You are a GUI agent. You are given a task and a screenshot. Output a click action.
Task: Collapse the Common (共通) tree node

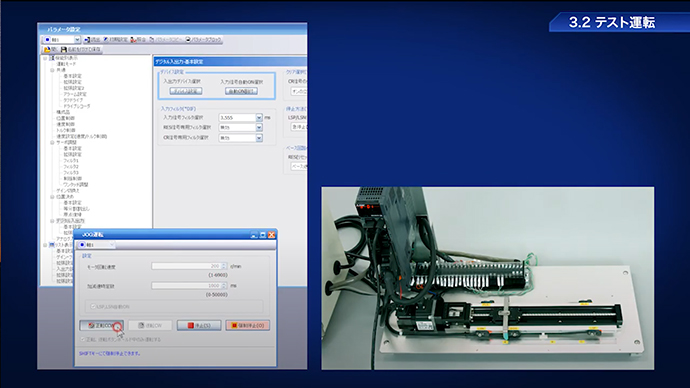click(x=52, y=70)
